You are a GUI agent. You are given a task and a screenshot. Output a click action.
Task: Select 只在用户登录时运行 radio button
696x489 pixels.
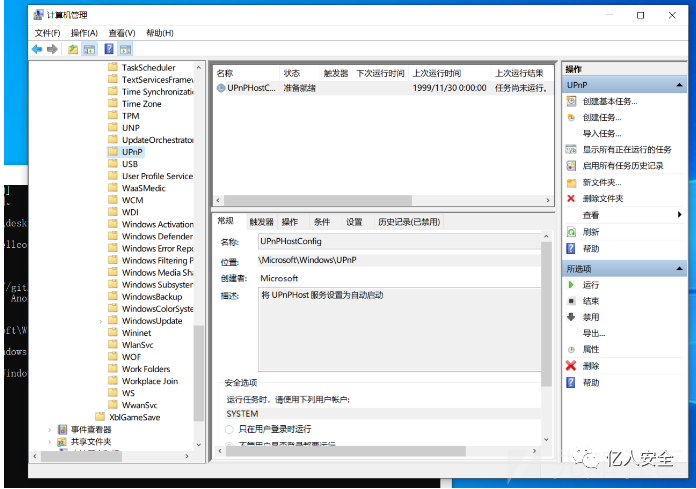tap(229, 430)
